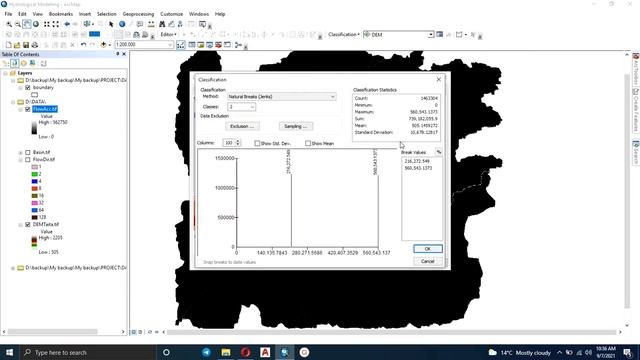Open a map document folder icon

[x=17, y=44]
